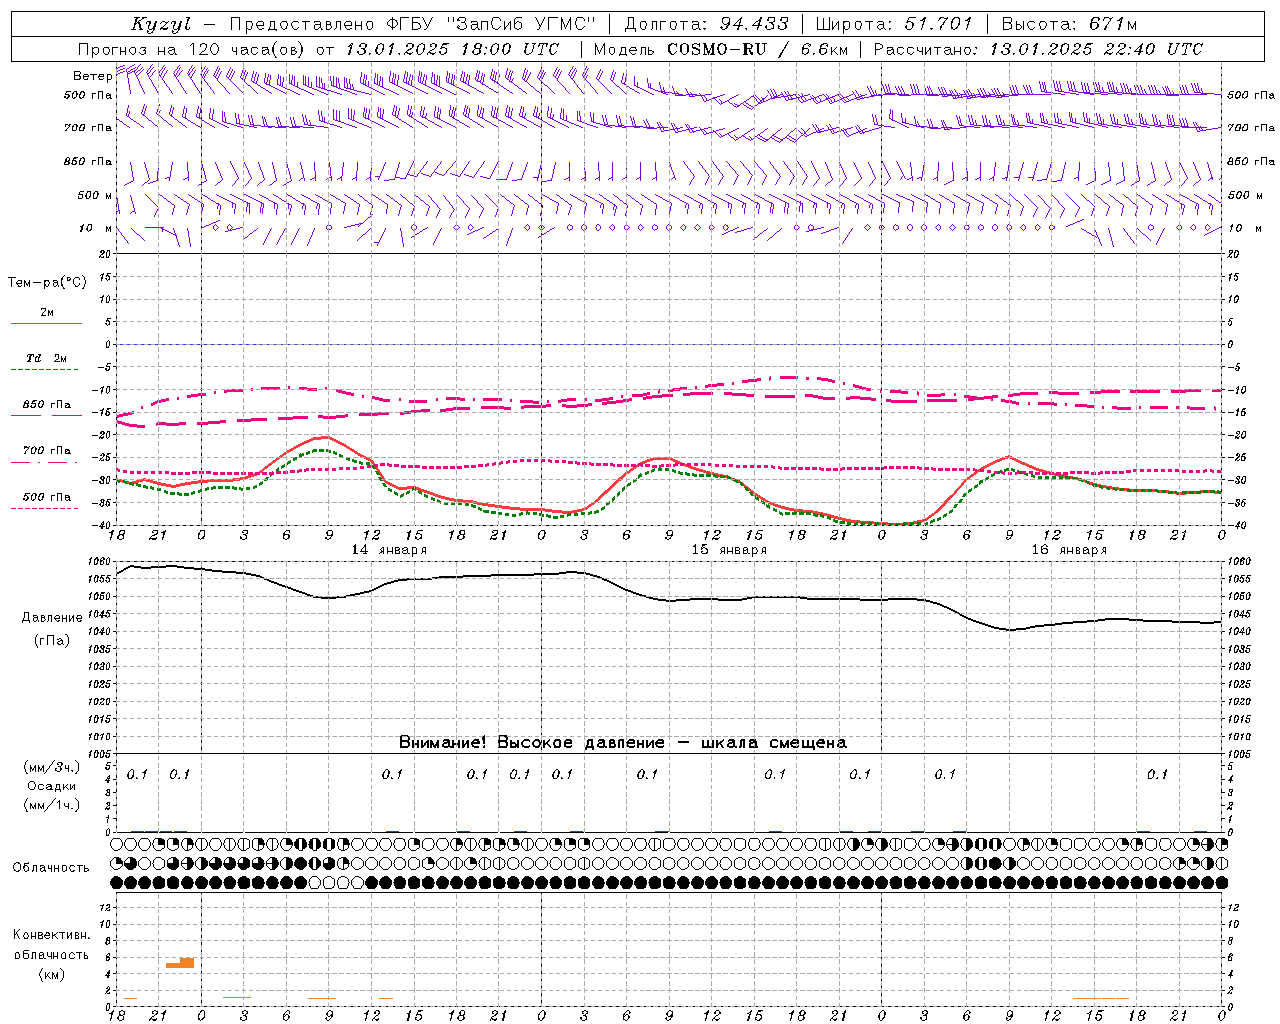Click the '(мм/3ч.)' precipitation unit label
1280x1024 pixels.
tap(52, 767)
